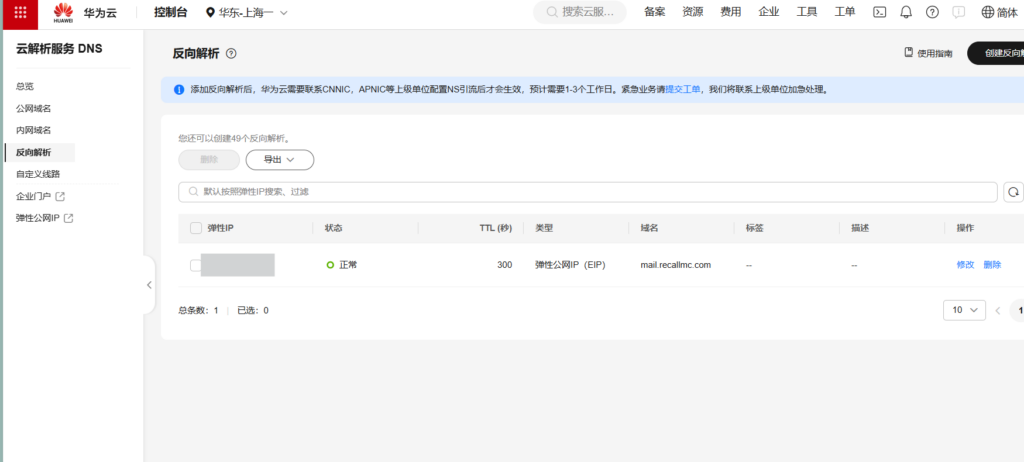
Task: Open the feedback message icon in top bar
Action: 959,12
